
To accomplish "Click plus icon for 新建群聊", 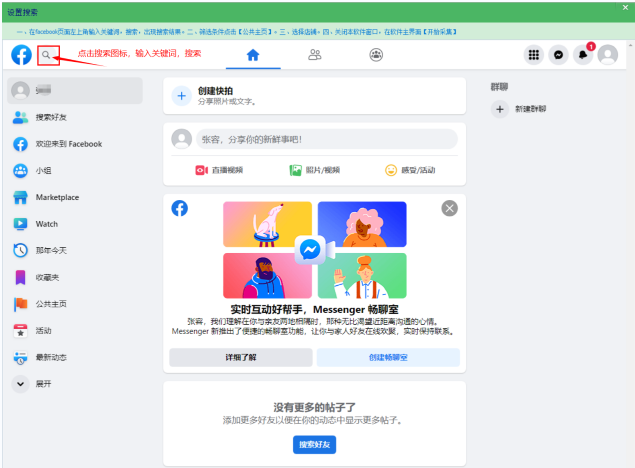I will point(500,109).
